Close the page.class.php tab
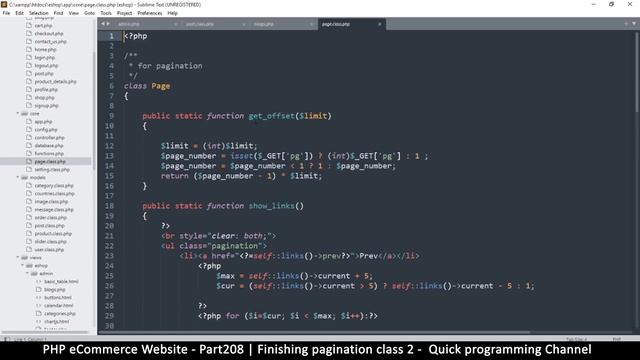The width and height of the screenshot is (640, 360). [380, 24]
